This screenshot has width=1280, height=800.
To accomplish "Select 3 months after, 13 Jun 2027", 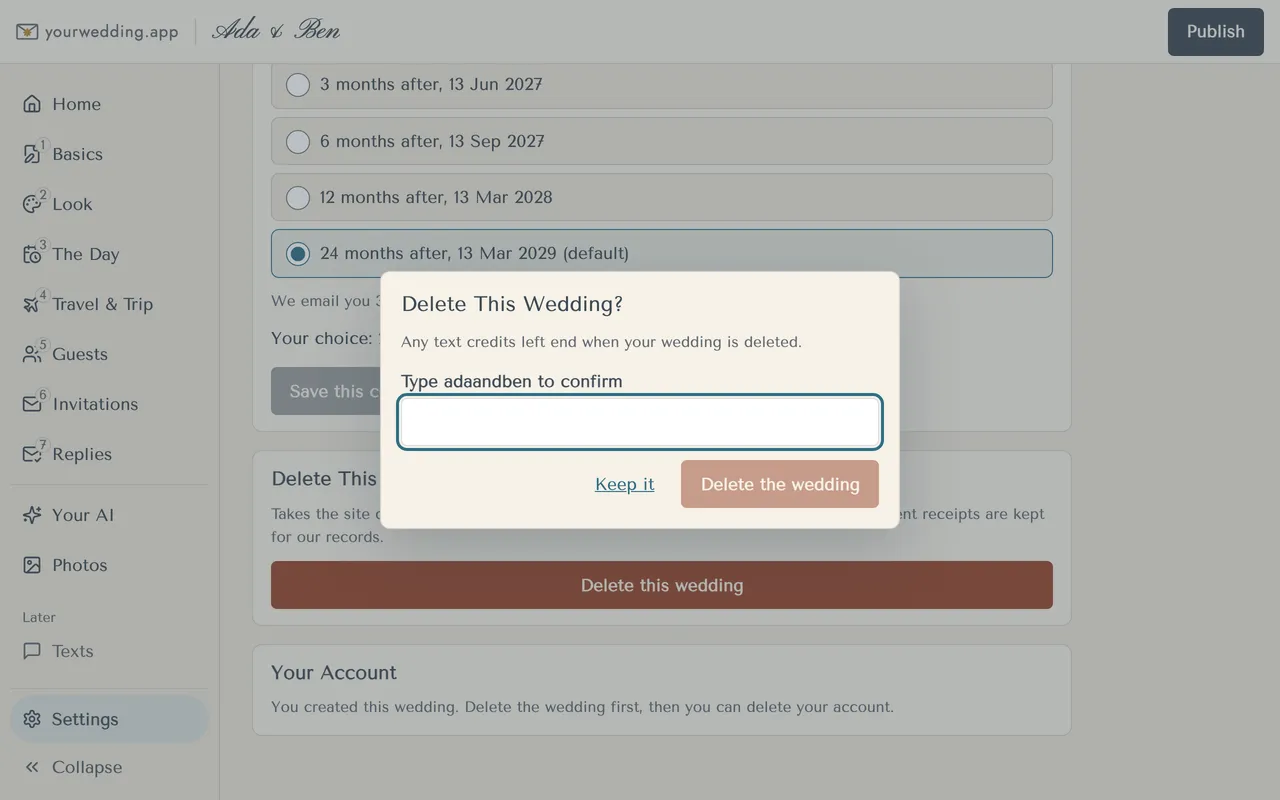I will tap(661, 85).
